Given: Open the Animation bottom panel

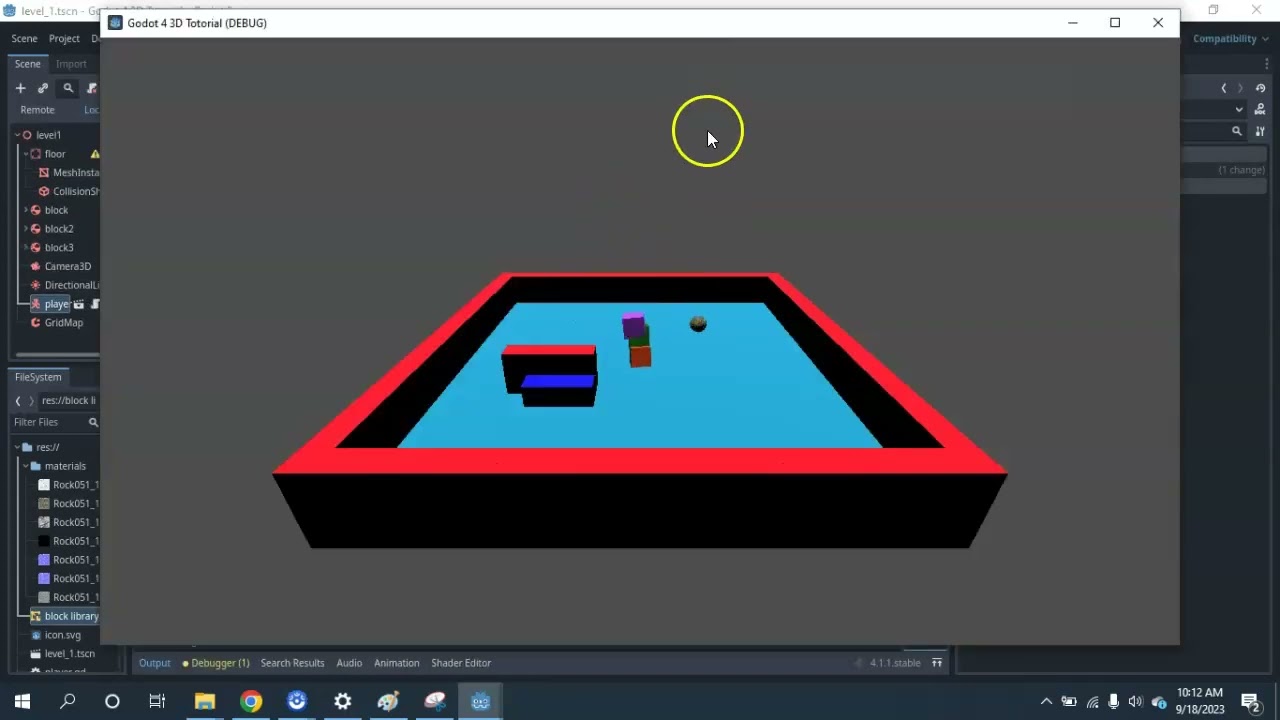Looking at the screenshot, I should 397,663.
